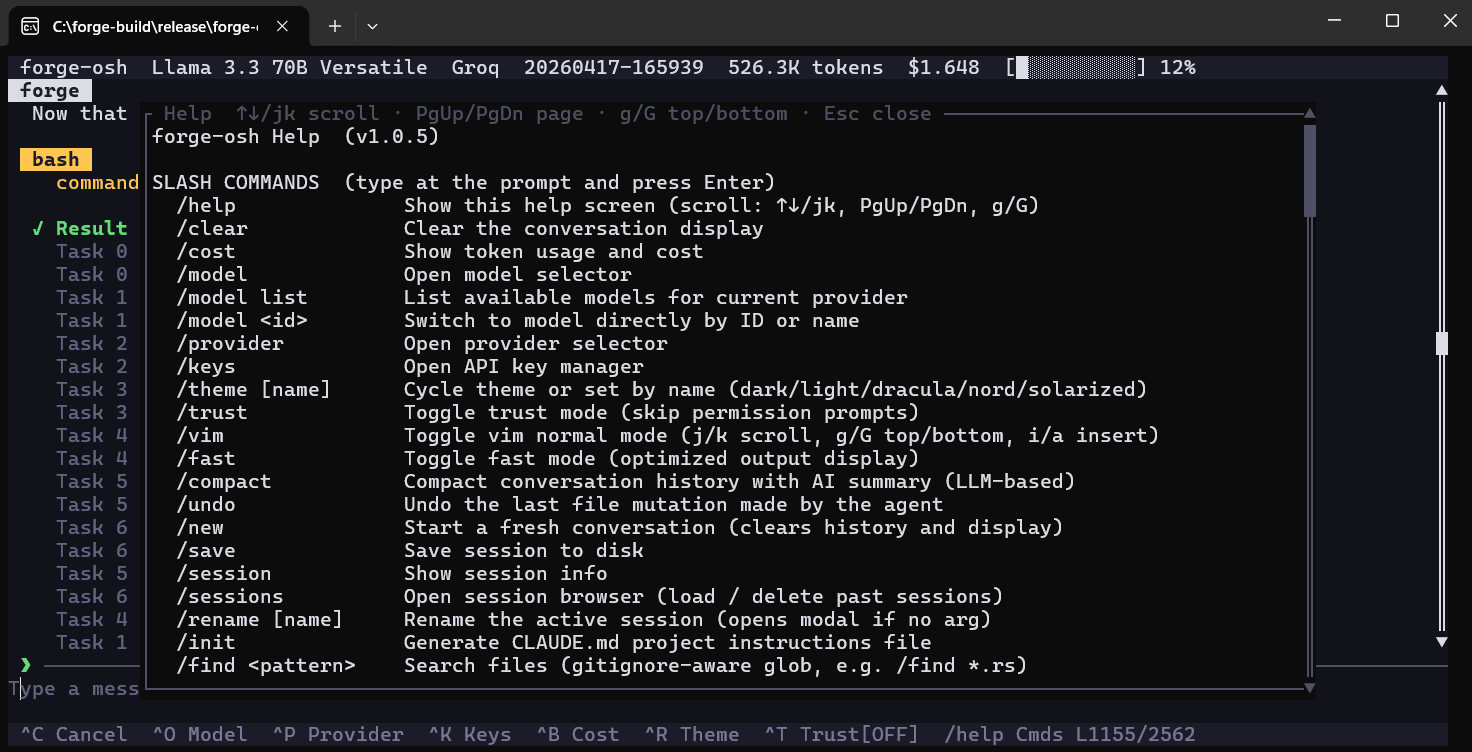Click the green checkmark Result line
Screen dimensions: 1472x752
(80, 229)
